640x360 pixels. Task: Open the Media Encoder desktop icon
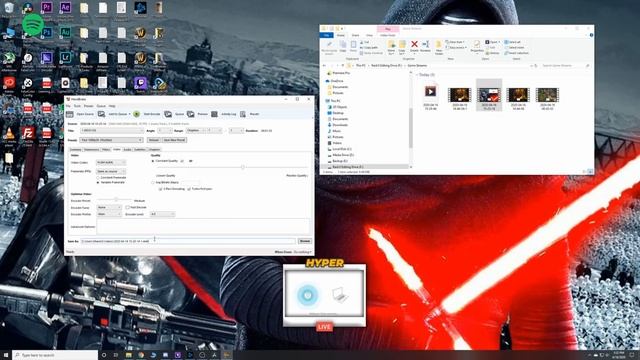pos(47,58)
